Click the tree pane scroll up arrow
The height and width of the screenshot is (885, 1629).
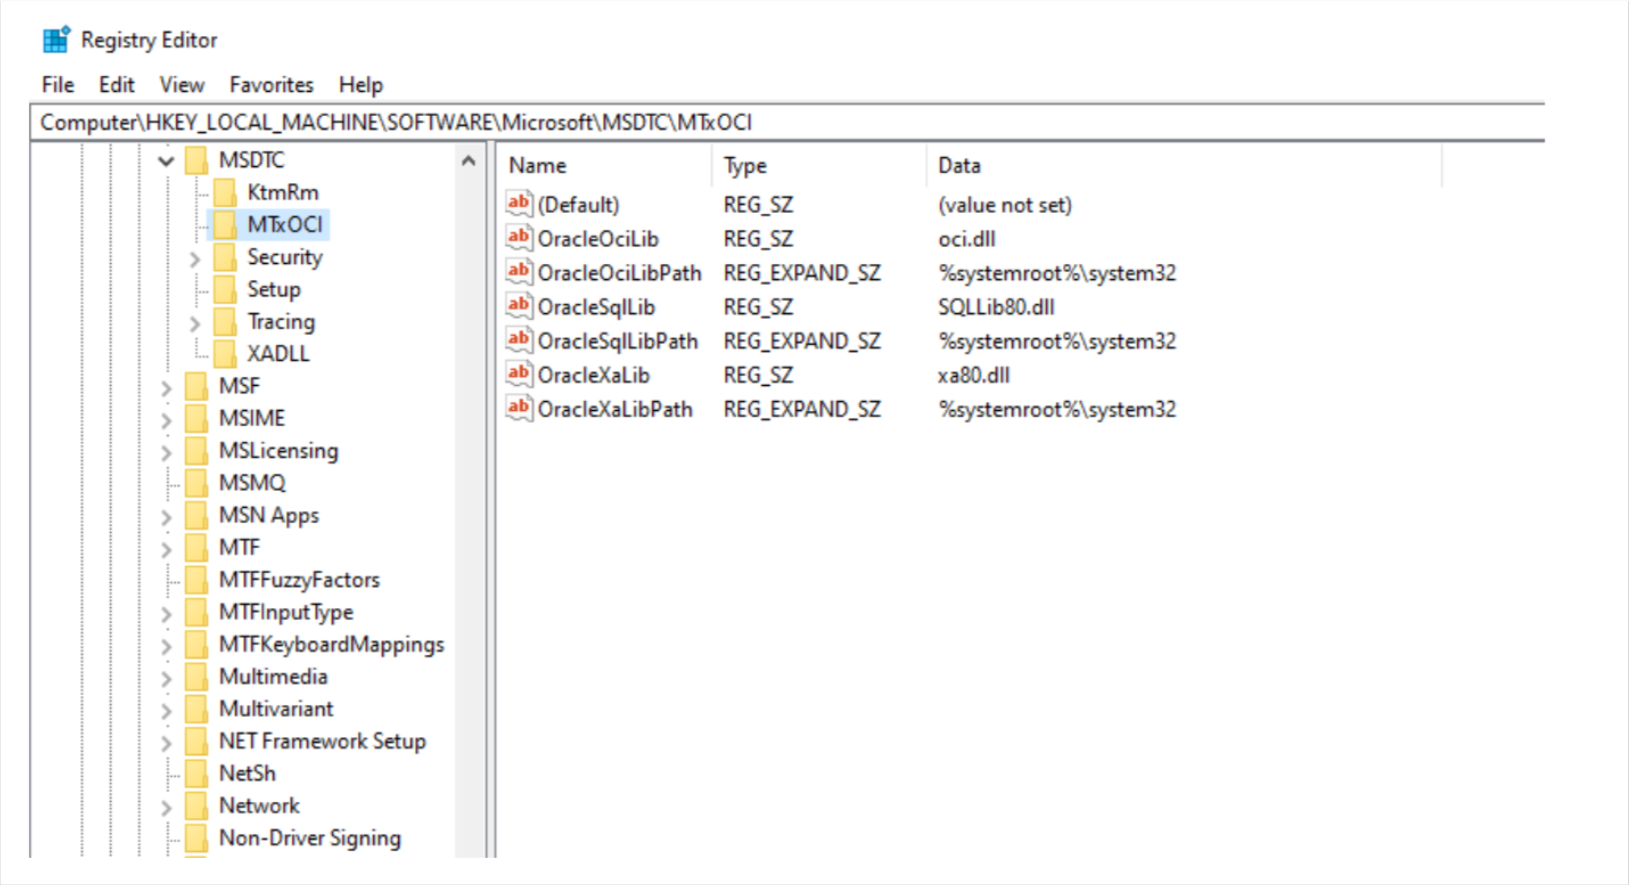(468, 161)
